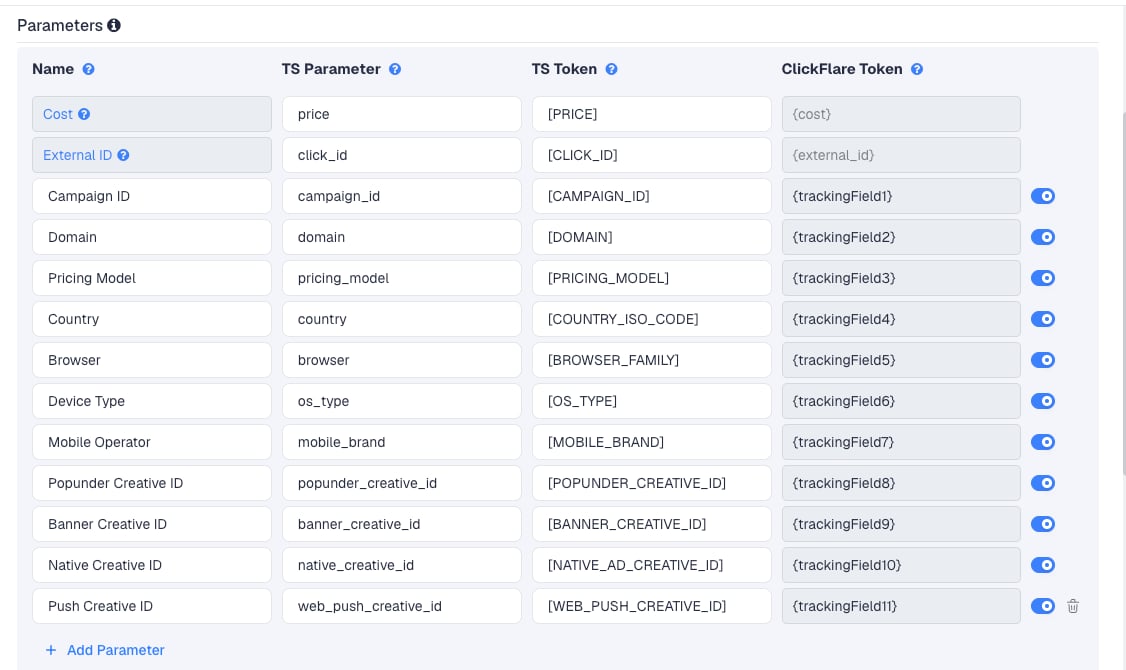Disable the Pricing Model tracking switch

click(1043, 278)
